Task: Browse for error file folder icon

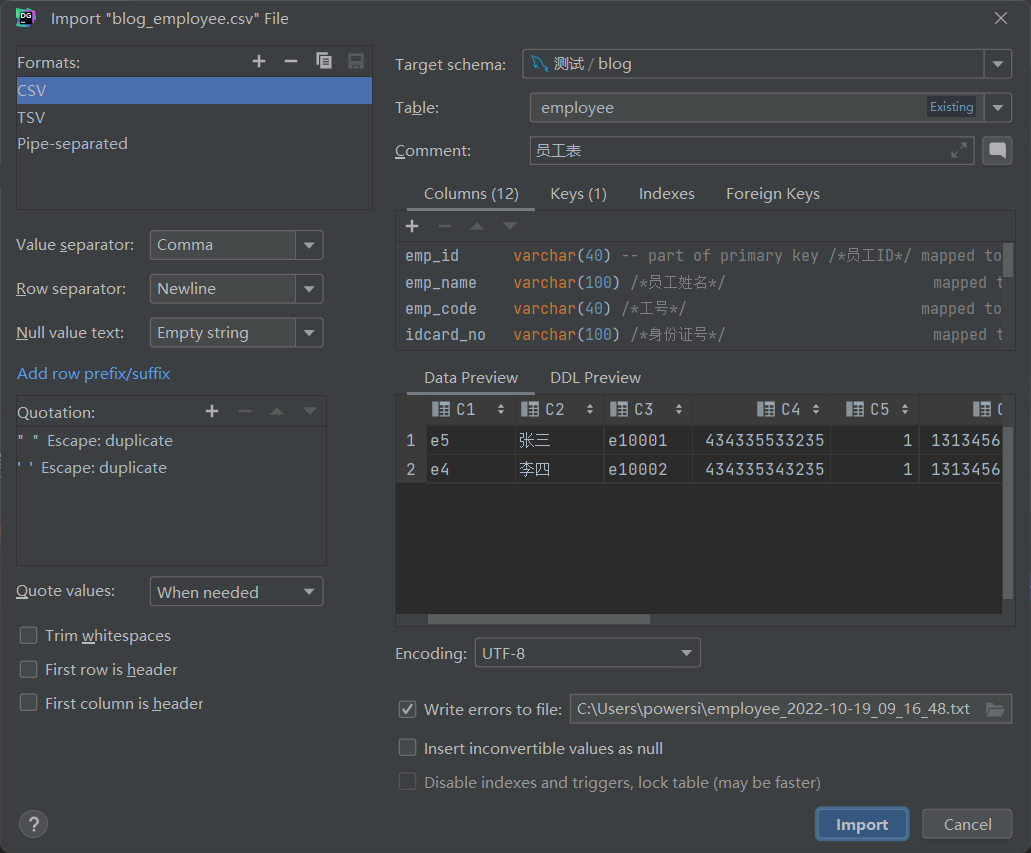Action: point(995,709)
